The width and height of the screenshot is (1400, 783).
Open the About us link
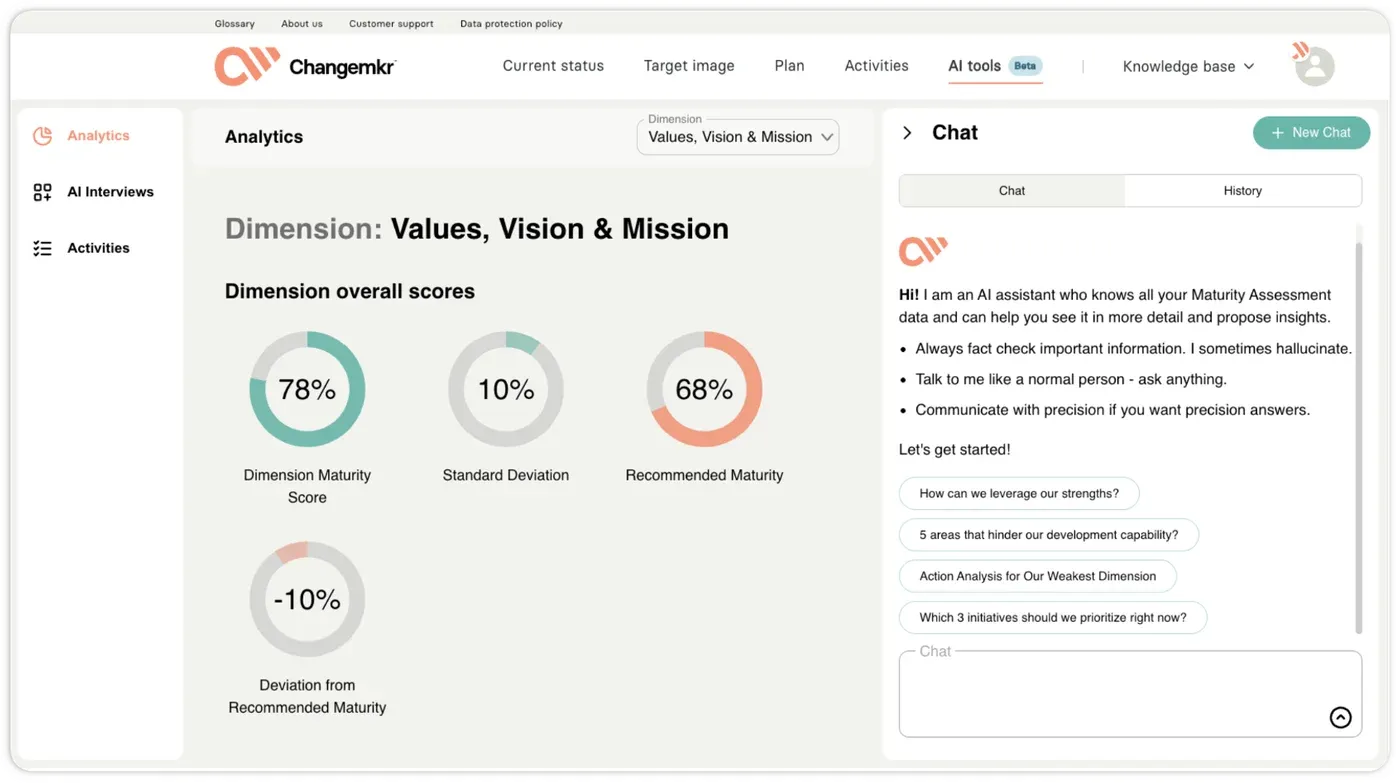coord(302,24)
